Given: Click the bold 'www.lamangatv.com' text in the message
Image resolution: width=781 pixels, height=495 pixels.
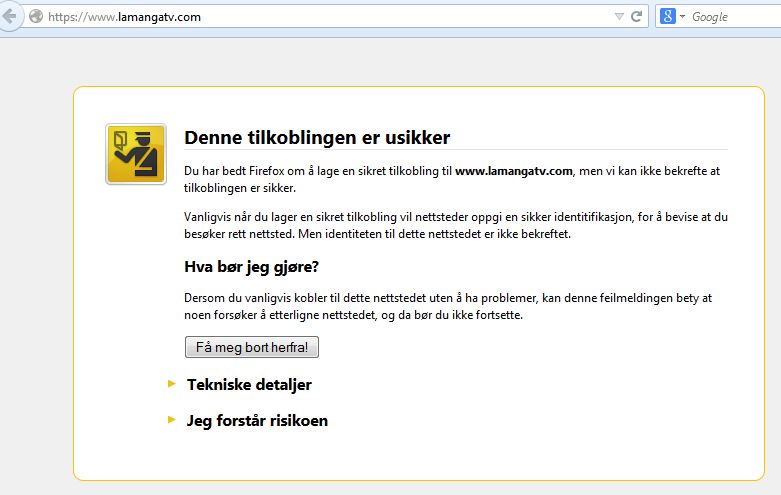Looking at the screenshot, I should (x=514, y=171).
